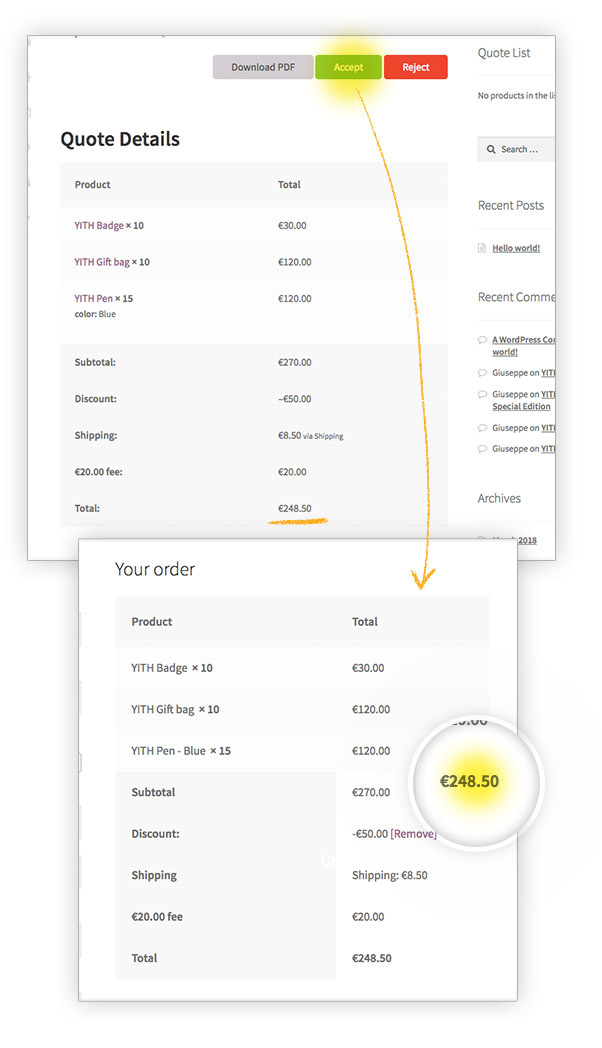Click the Recent Posts sidebar heading
Screen dimensions: 602x1048
tap(510, 205)
